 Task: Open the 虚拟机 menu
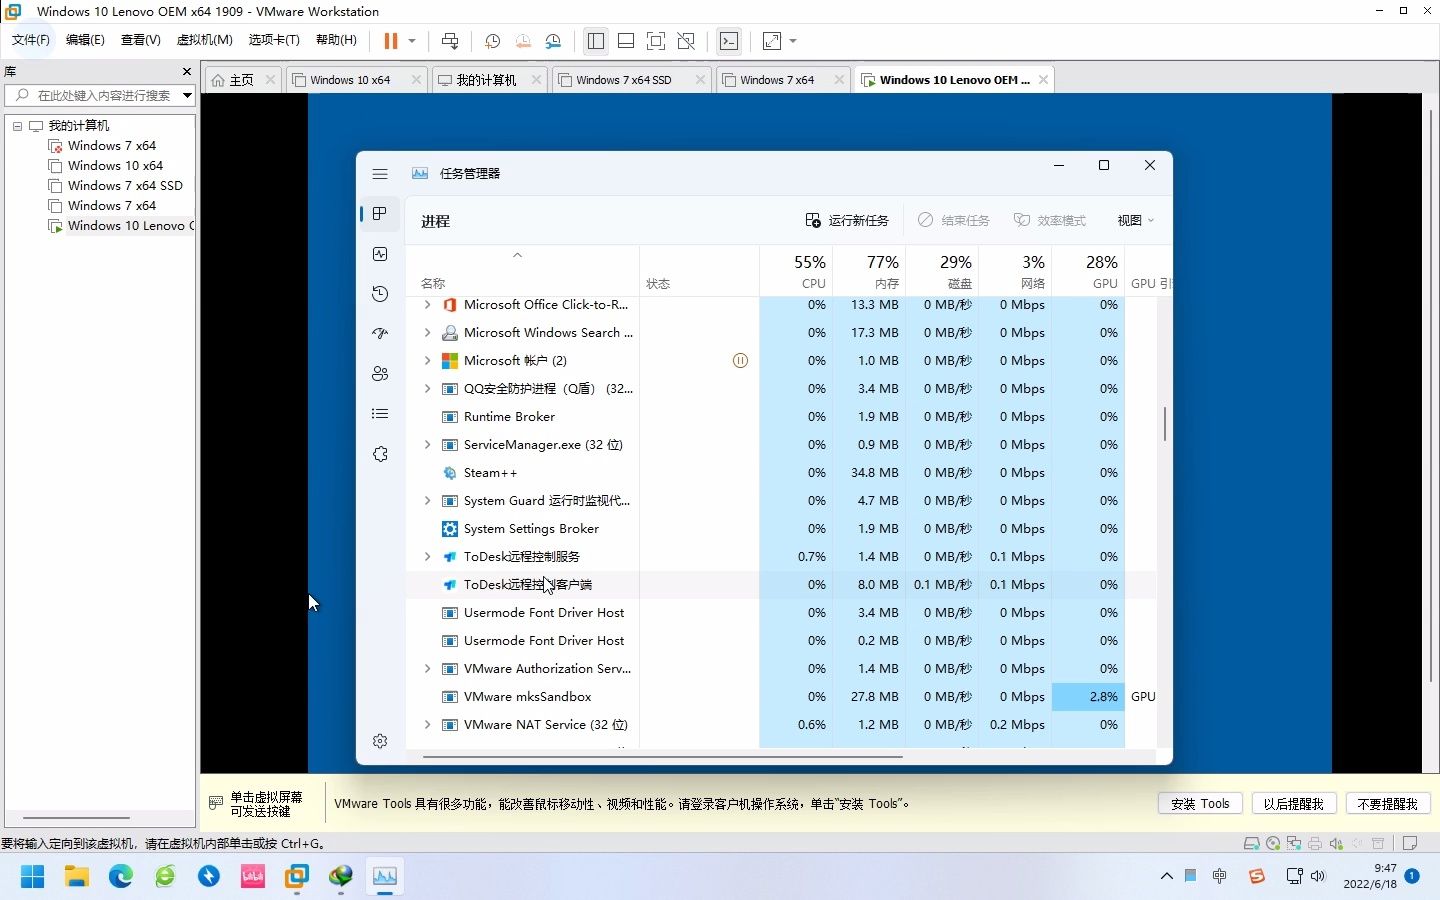pos(204,40)
